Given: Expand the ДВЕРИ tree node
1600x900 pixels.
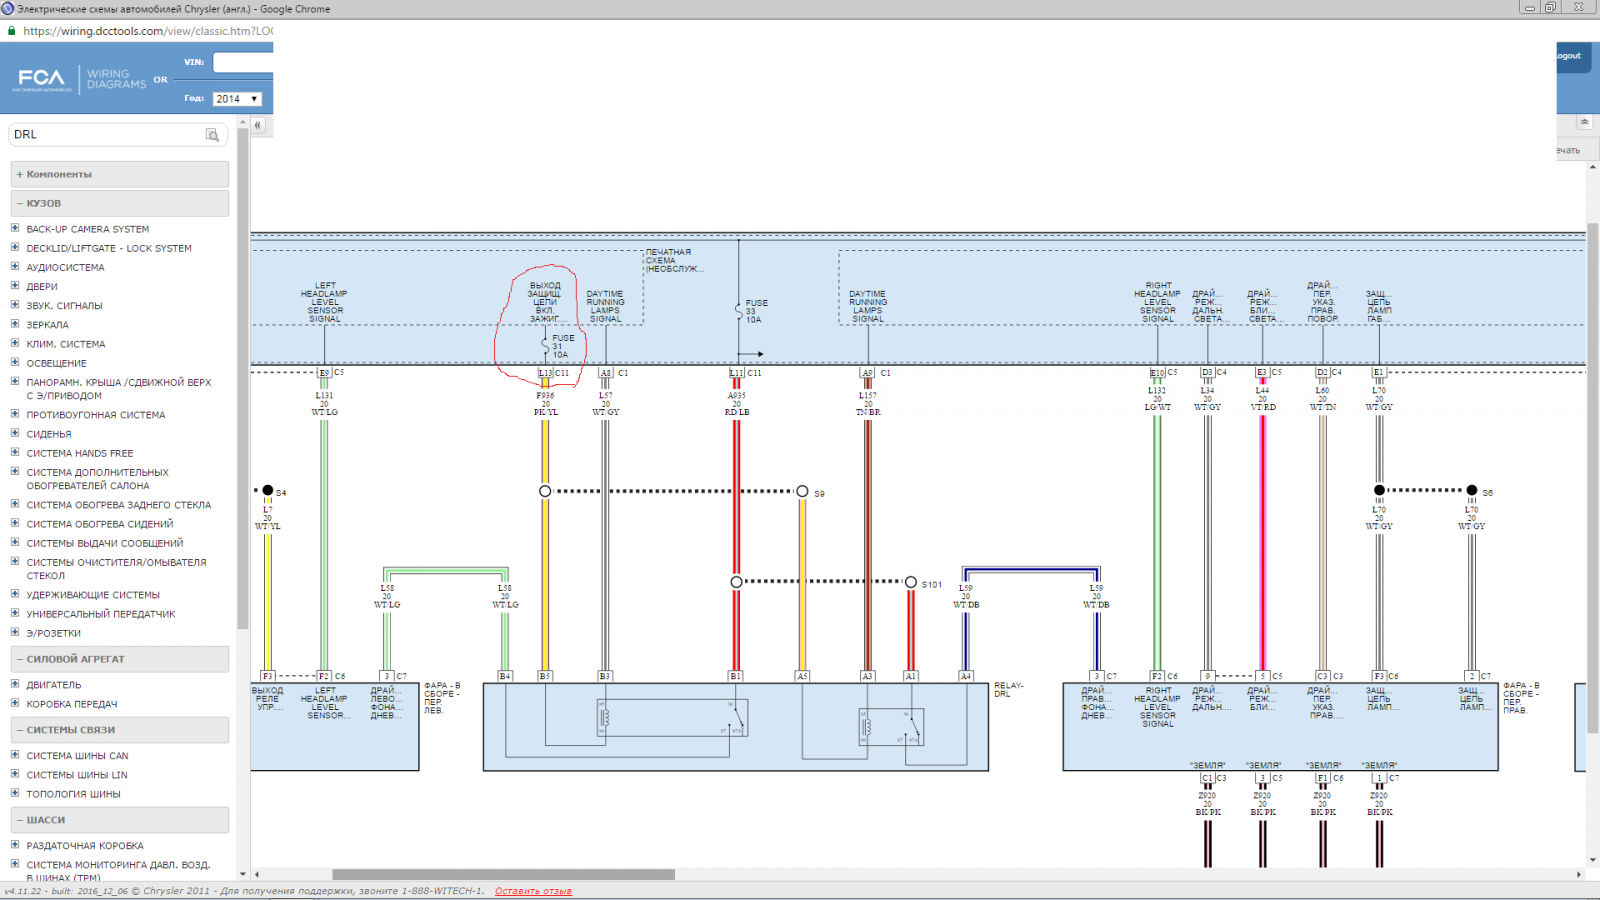Looking at the screenshot, I should click(15, 285).
